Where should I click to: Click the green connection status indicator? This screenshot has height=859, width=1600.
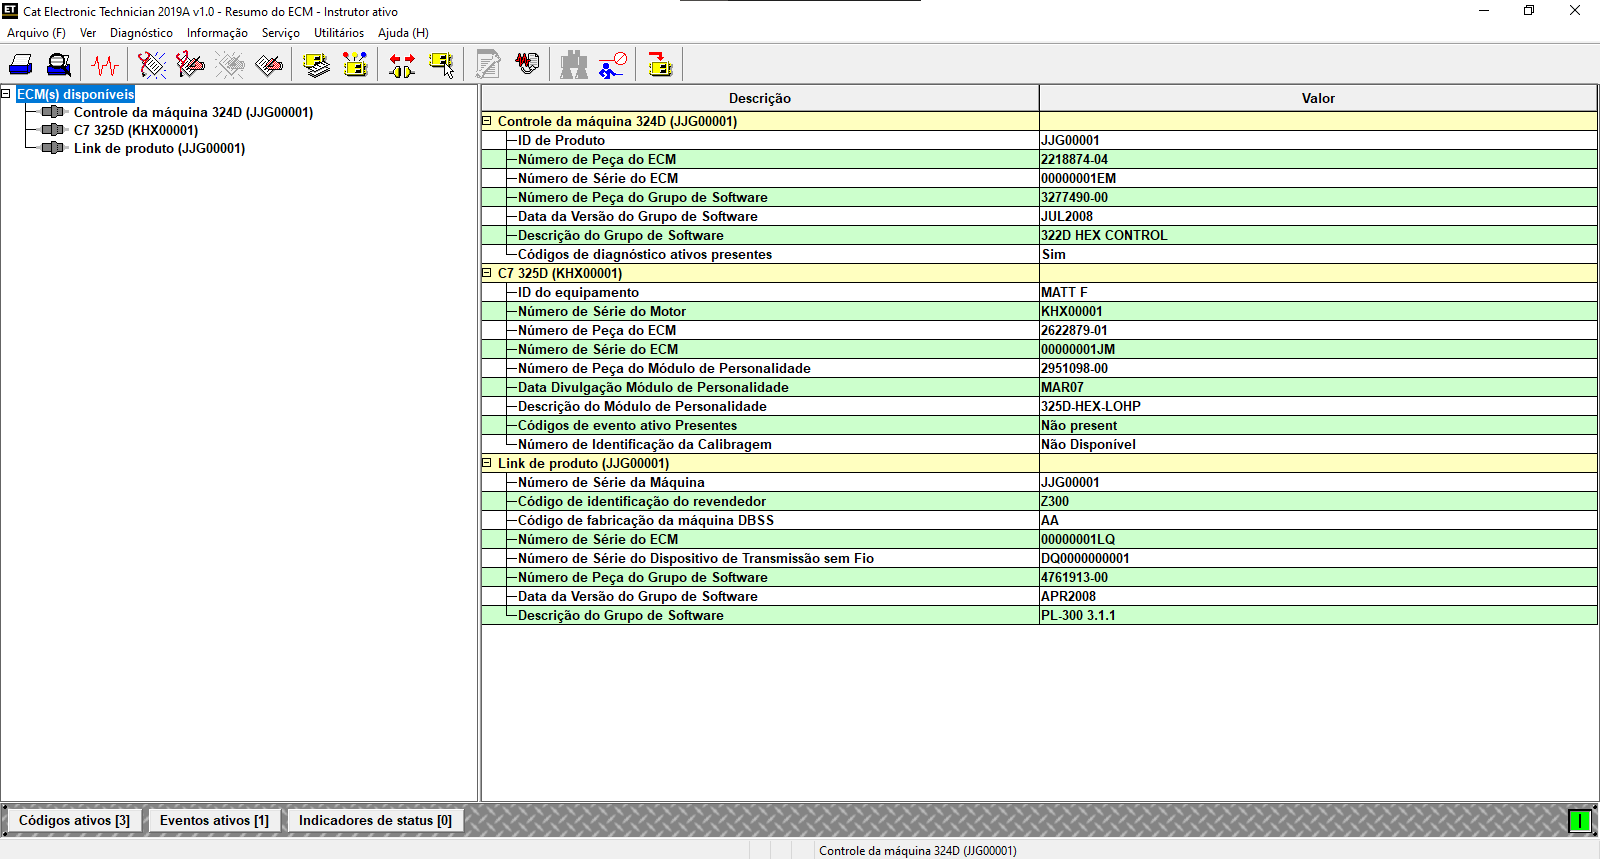pos(1580,821)
